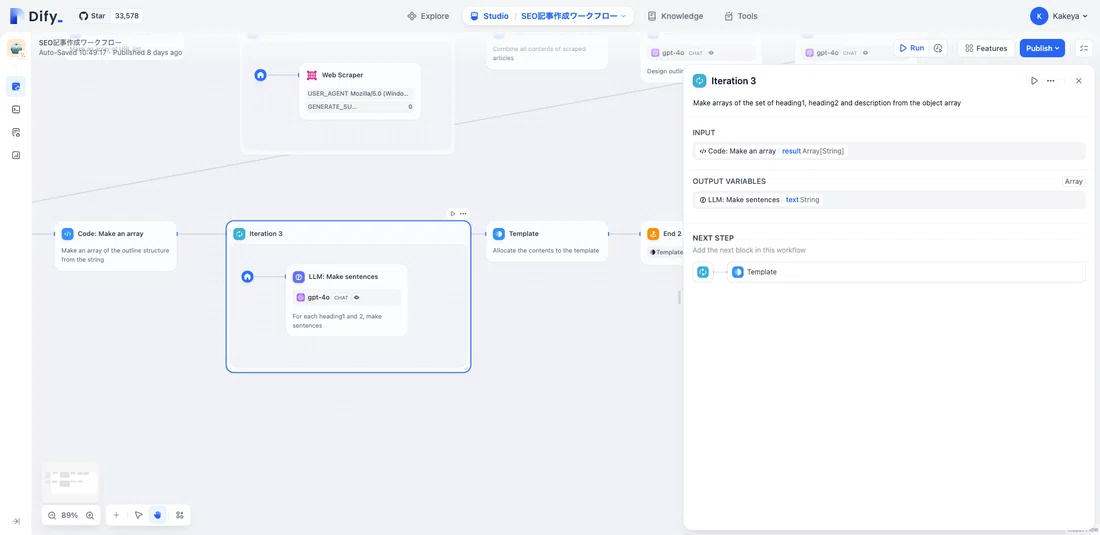Open the SEO記事作成ワークフロー app dropdown
The height and width of the screenshot is (535, 1100).
[x=573, y=15]
